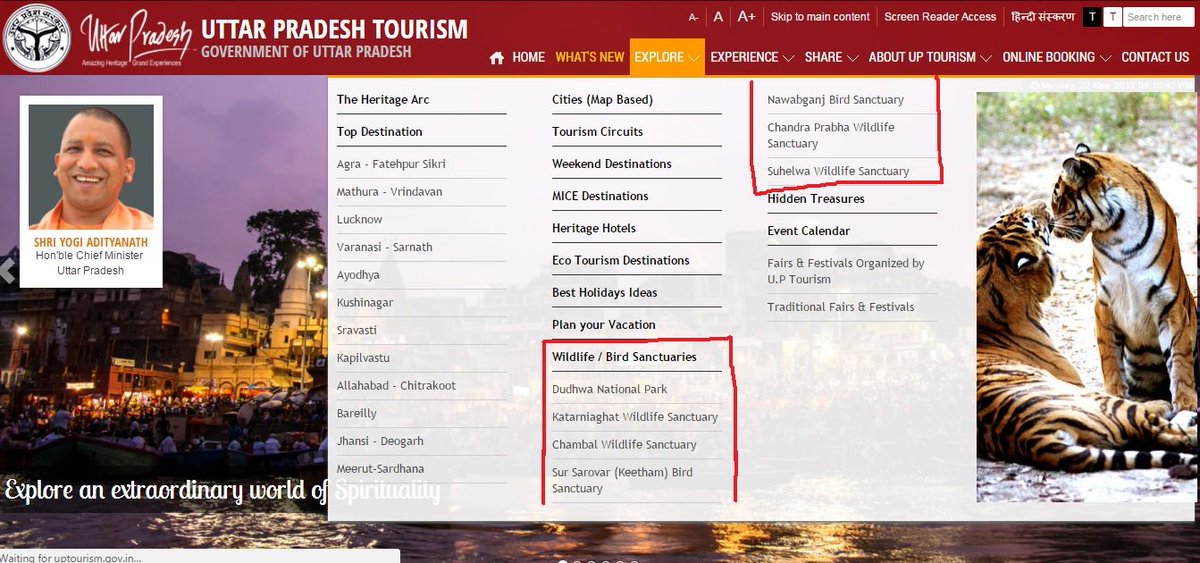
Task: Open the CONTACT US menu item
Action: click(x=1155, y=57)
